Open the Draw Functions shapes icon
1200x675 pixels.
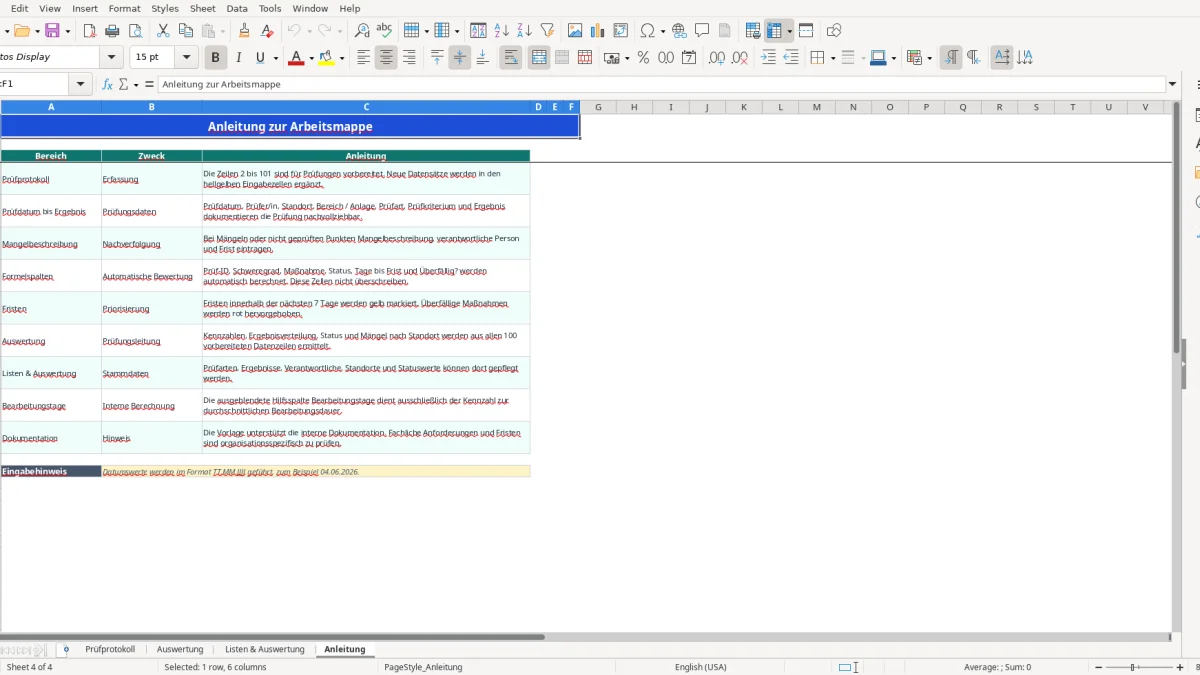(x=834, y=31)
